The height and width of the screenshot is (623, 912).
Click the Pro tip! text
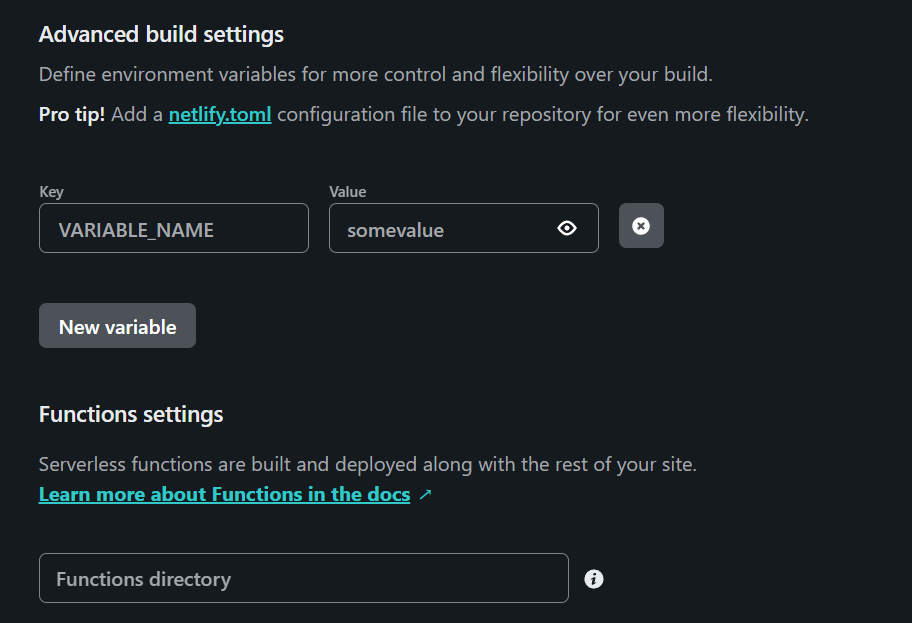pos(72,115)
